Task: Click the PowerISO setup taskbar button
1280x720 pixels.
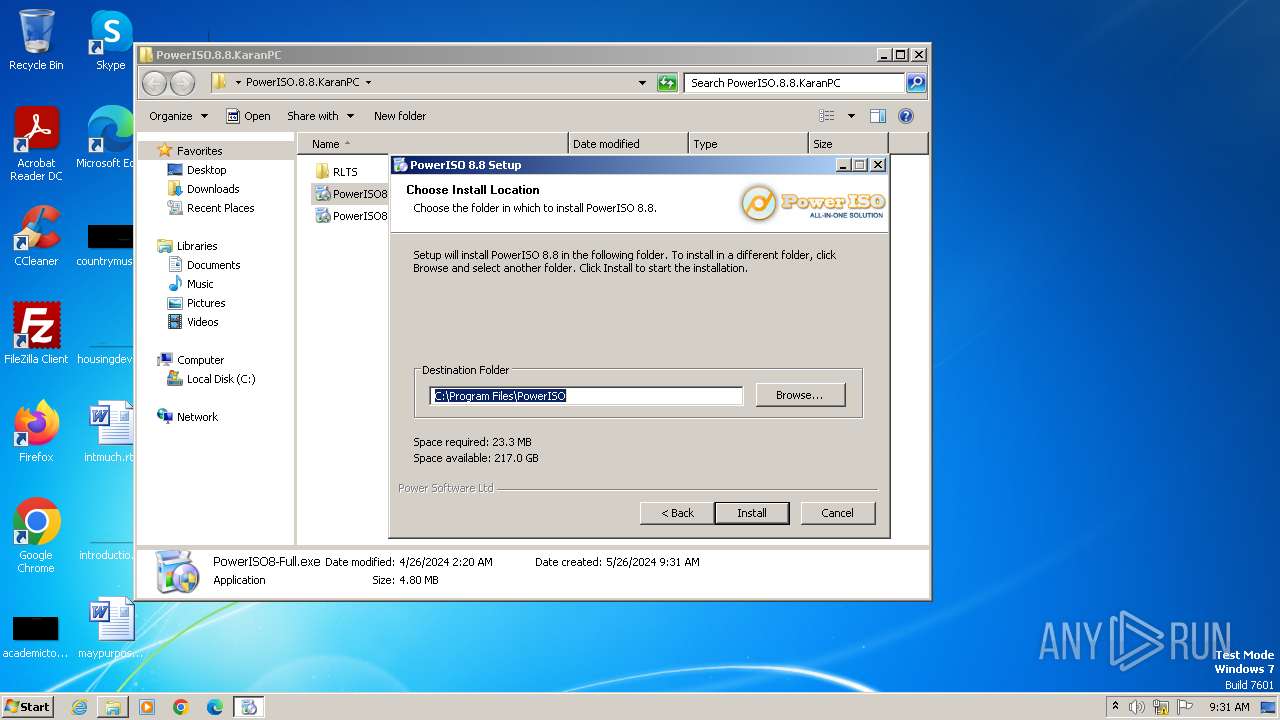Action: point(249,707)
